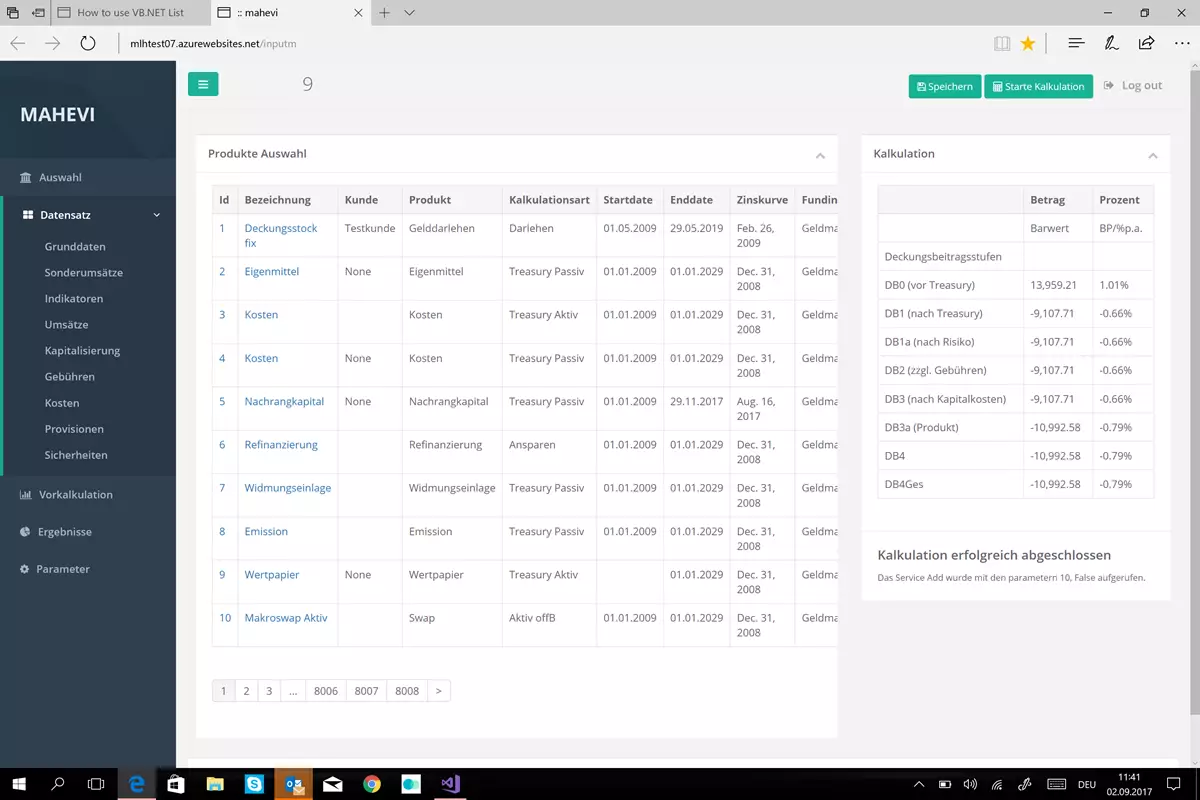The image size is (1200, 800).
Task: Open the web note pen icon
Action: (1111, 44)
